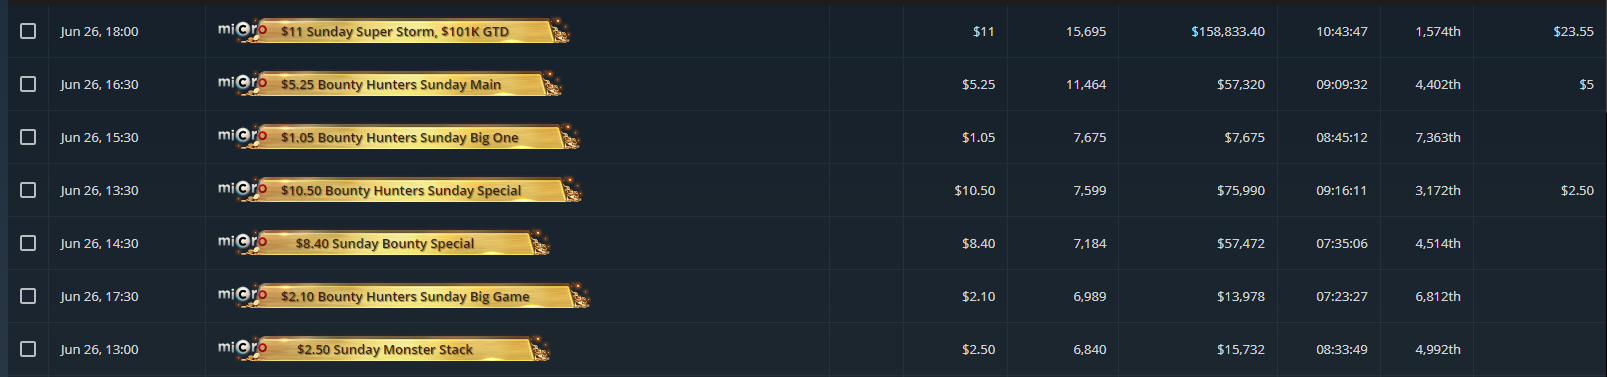The image size is (1607, 377).
Task: Click the micro badge of $1.05 Bounty Hunters Big One
Action: 243,136
